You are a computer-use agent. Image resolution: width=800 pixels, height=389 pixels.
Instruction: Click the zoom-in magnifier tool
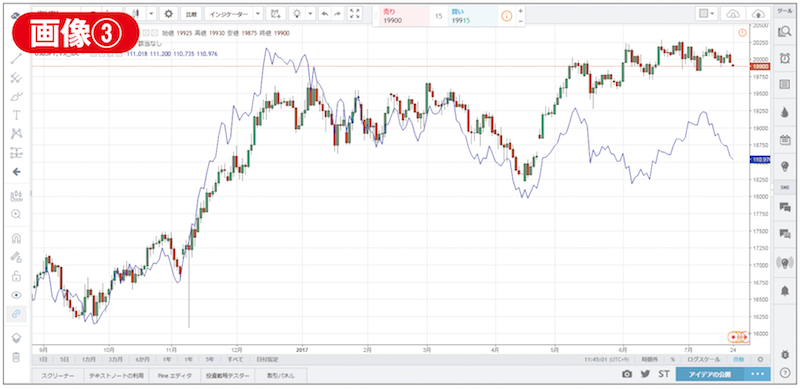coord(16,214)
